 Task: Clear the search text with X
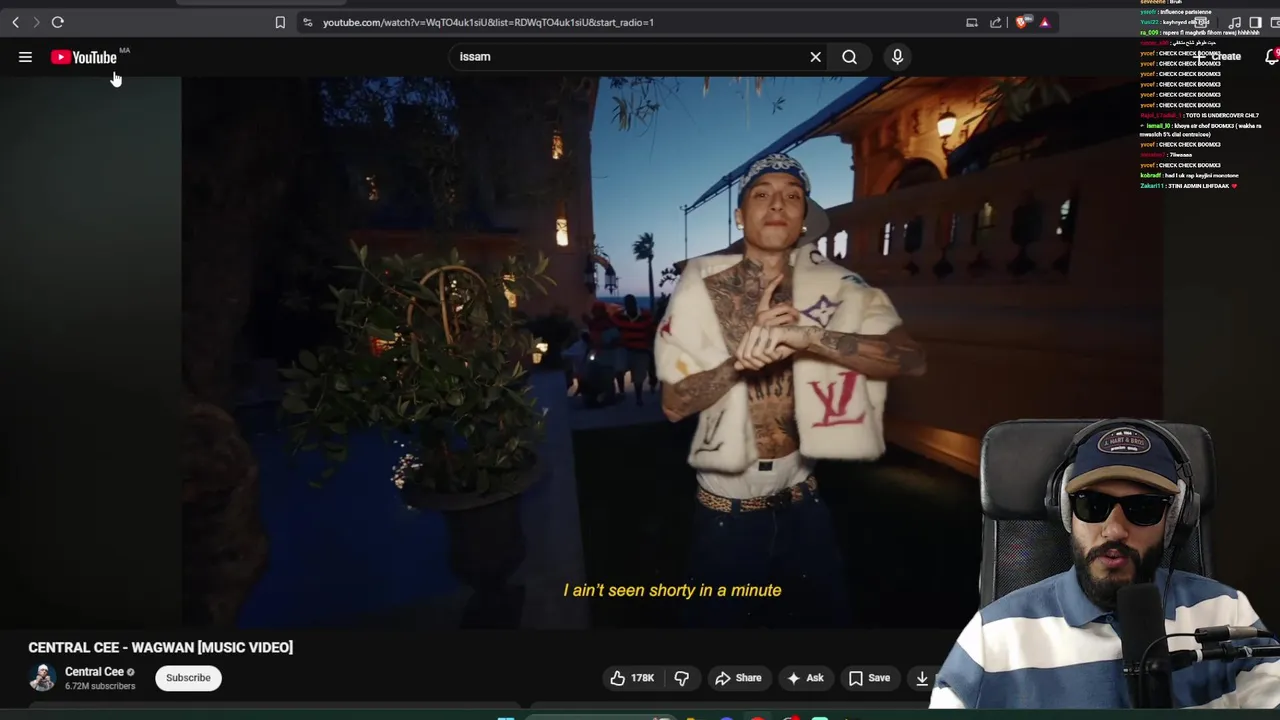(x=815, y=57)
